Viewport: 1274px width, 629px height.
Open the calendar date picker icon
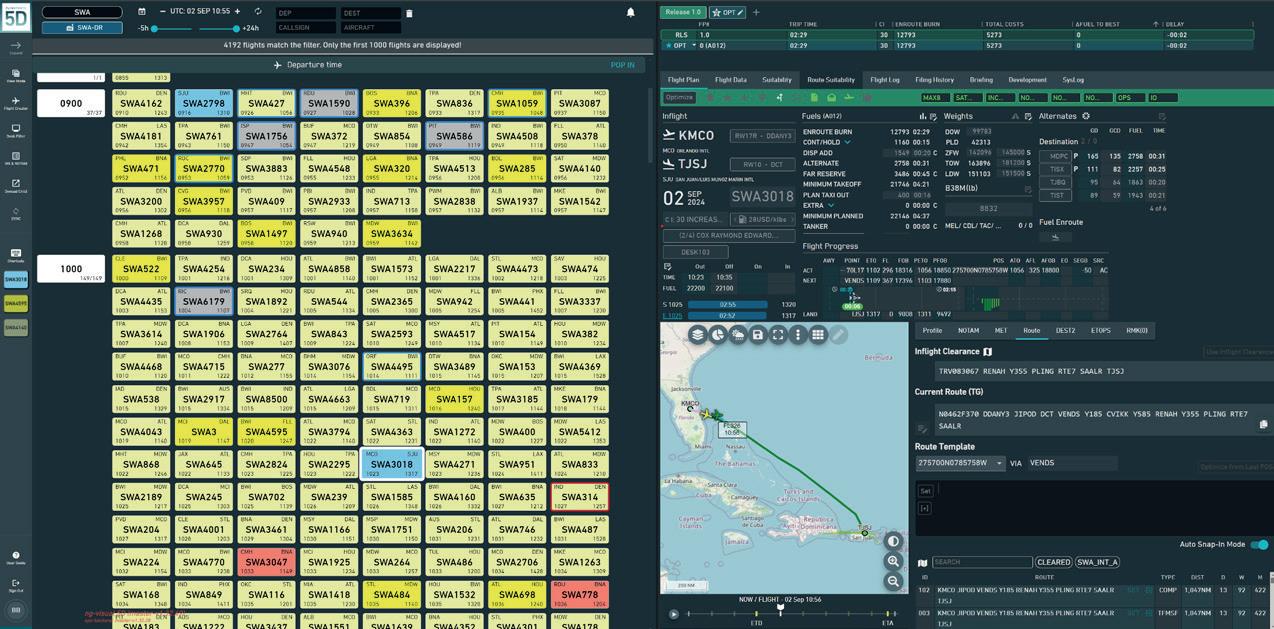tap(142, 12)
